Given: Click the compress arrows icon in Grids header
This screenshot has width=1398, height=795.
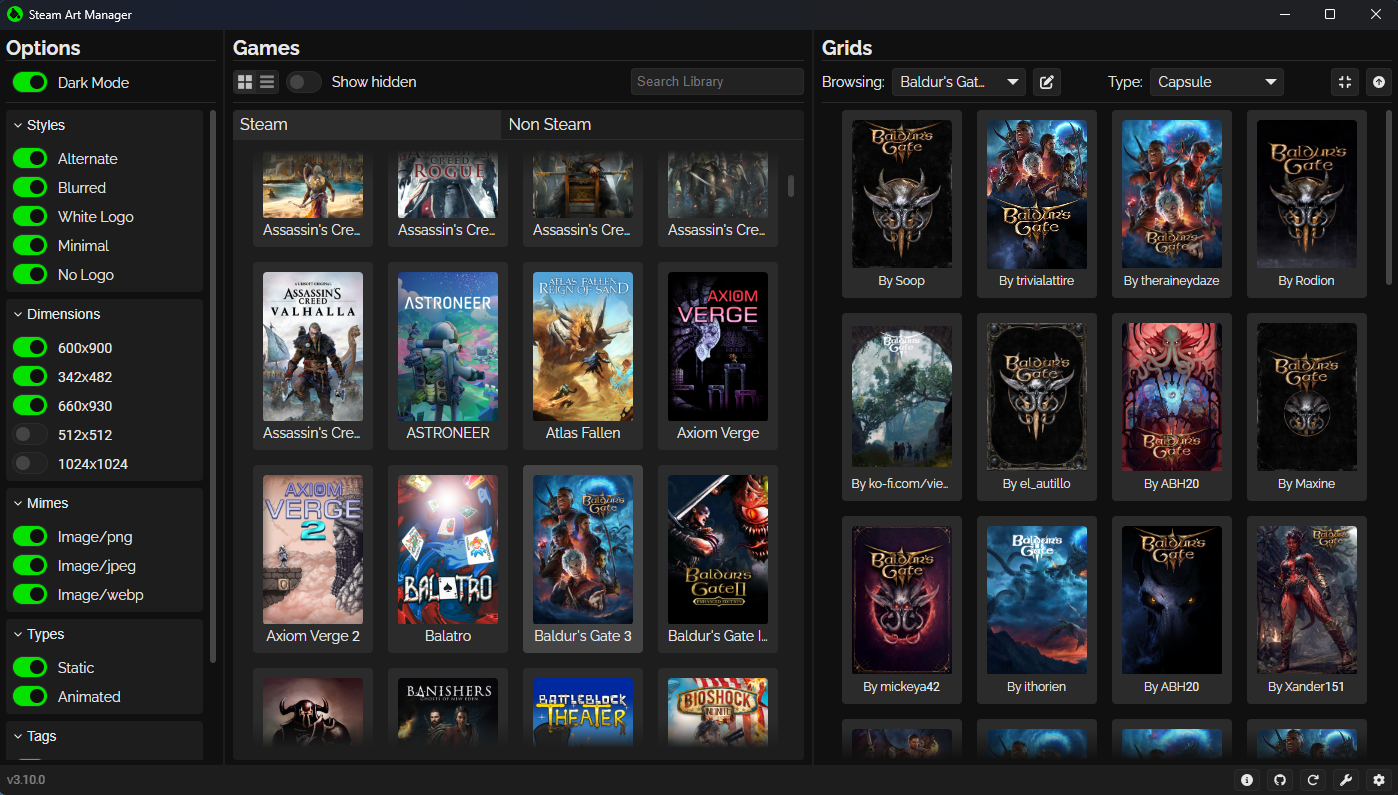Looking at the screenshot, I should click(x=1345, y=82).
